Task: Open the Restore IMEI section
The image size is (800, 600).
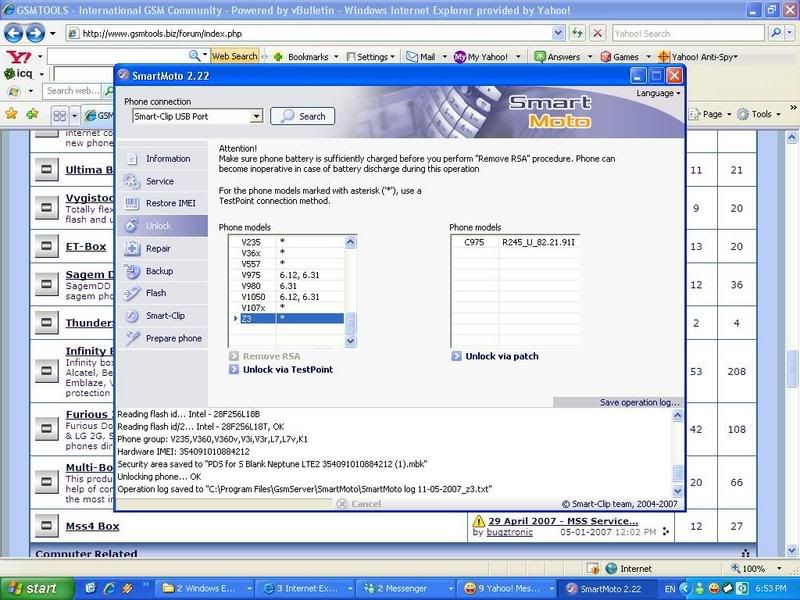Action: coord(162,203)
